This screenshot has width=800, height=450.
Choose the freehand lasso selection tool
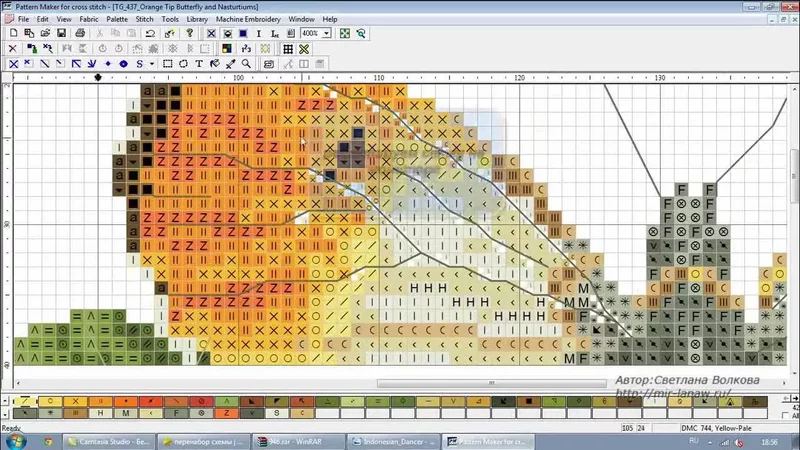[183, 64]
